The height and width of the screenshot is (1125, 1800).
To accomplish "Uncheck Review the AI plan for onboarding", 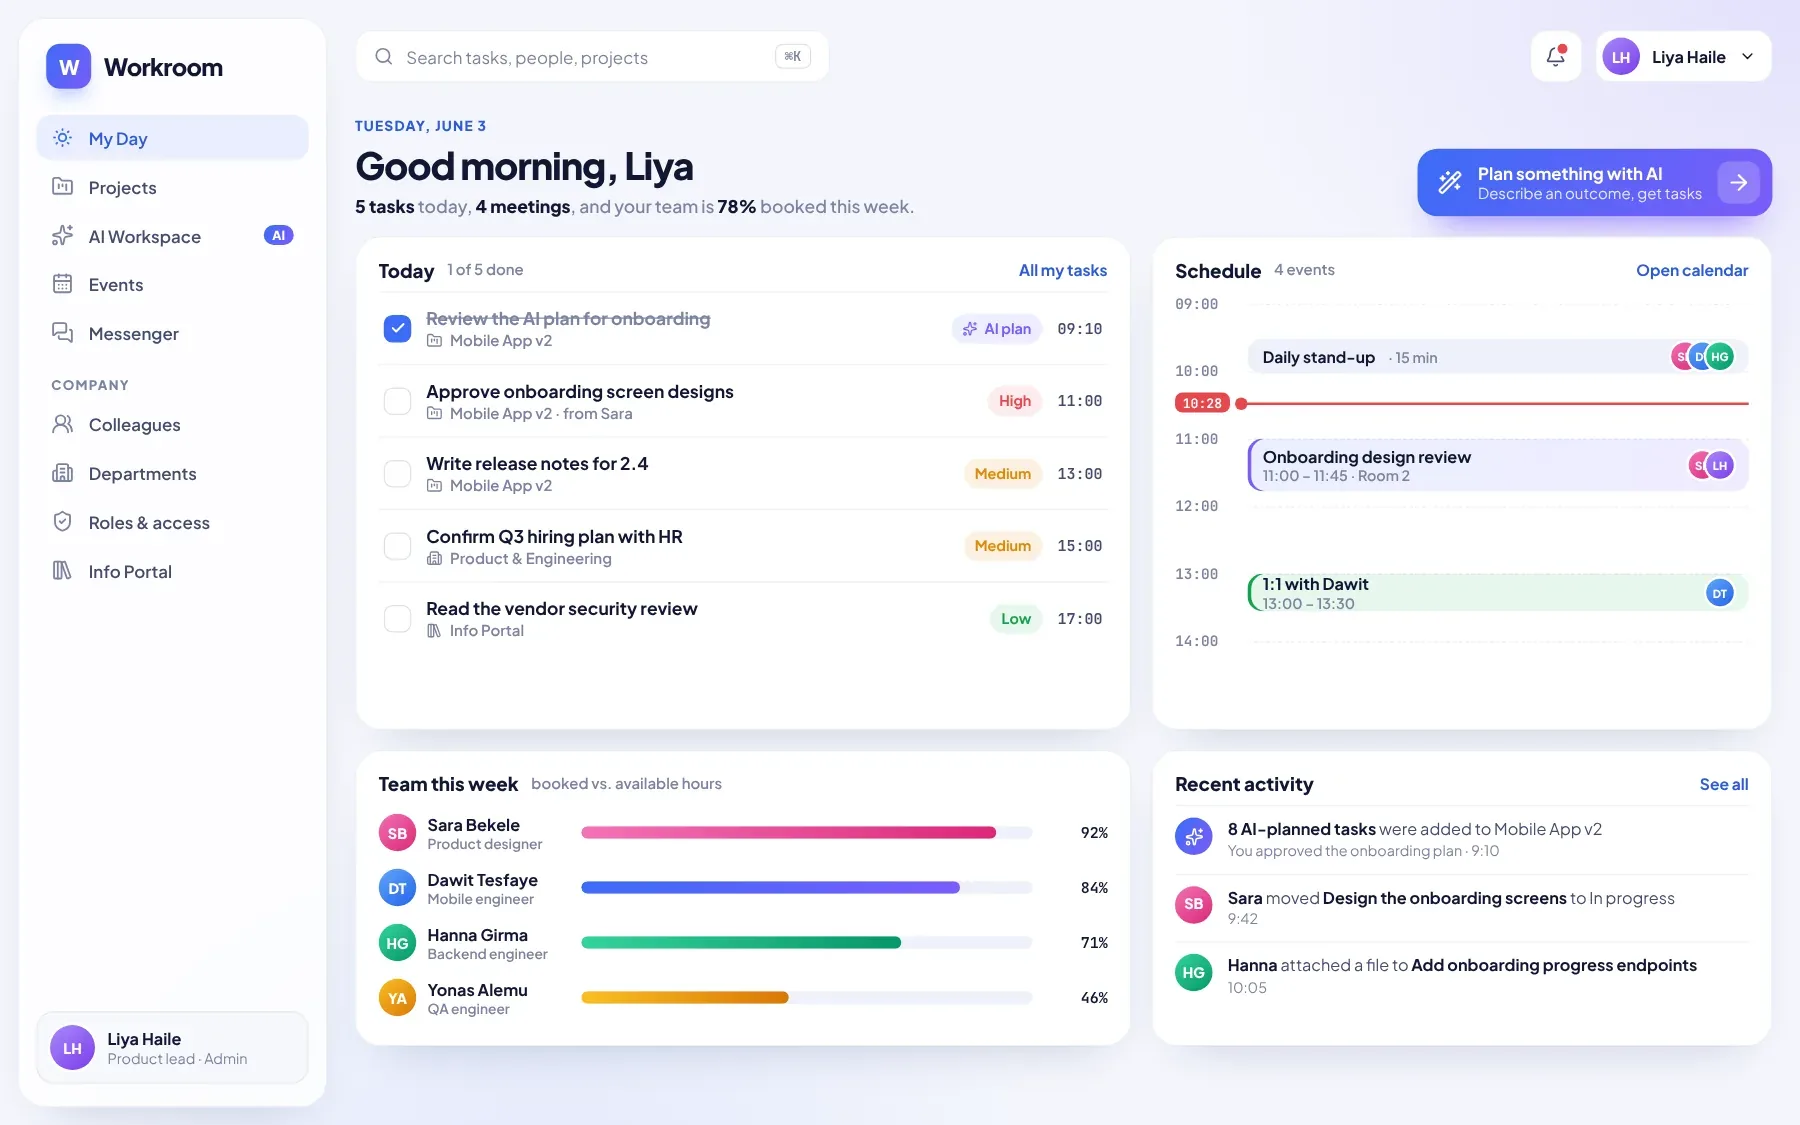I will coord(397,328).
